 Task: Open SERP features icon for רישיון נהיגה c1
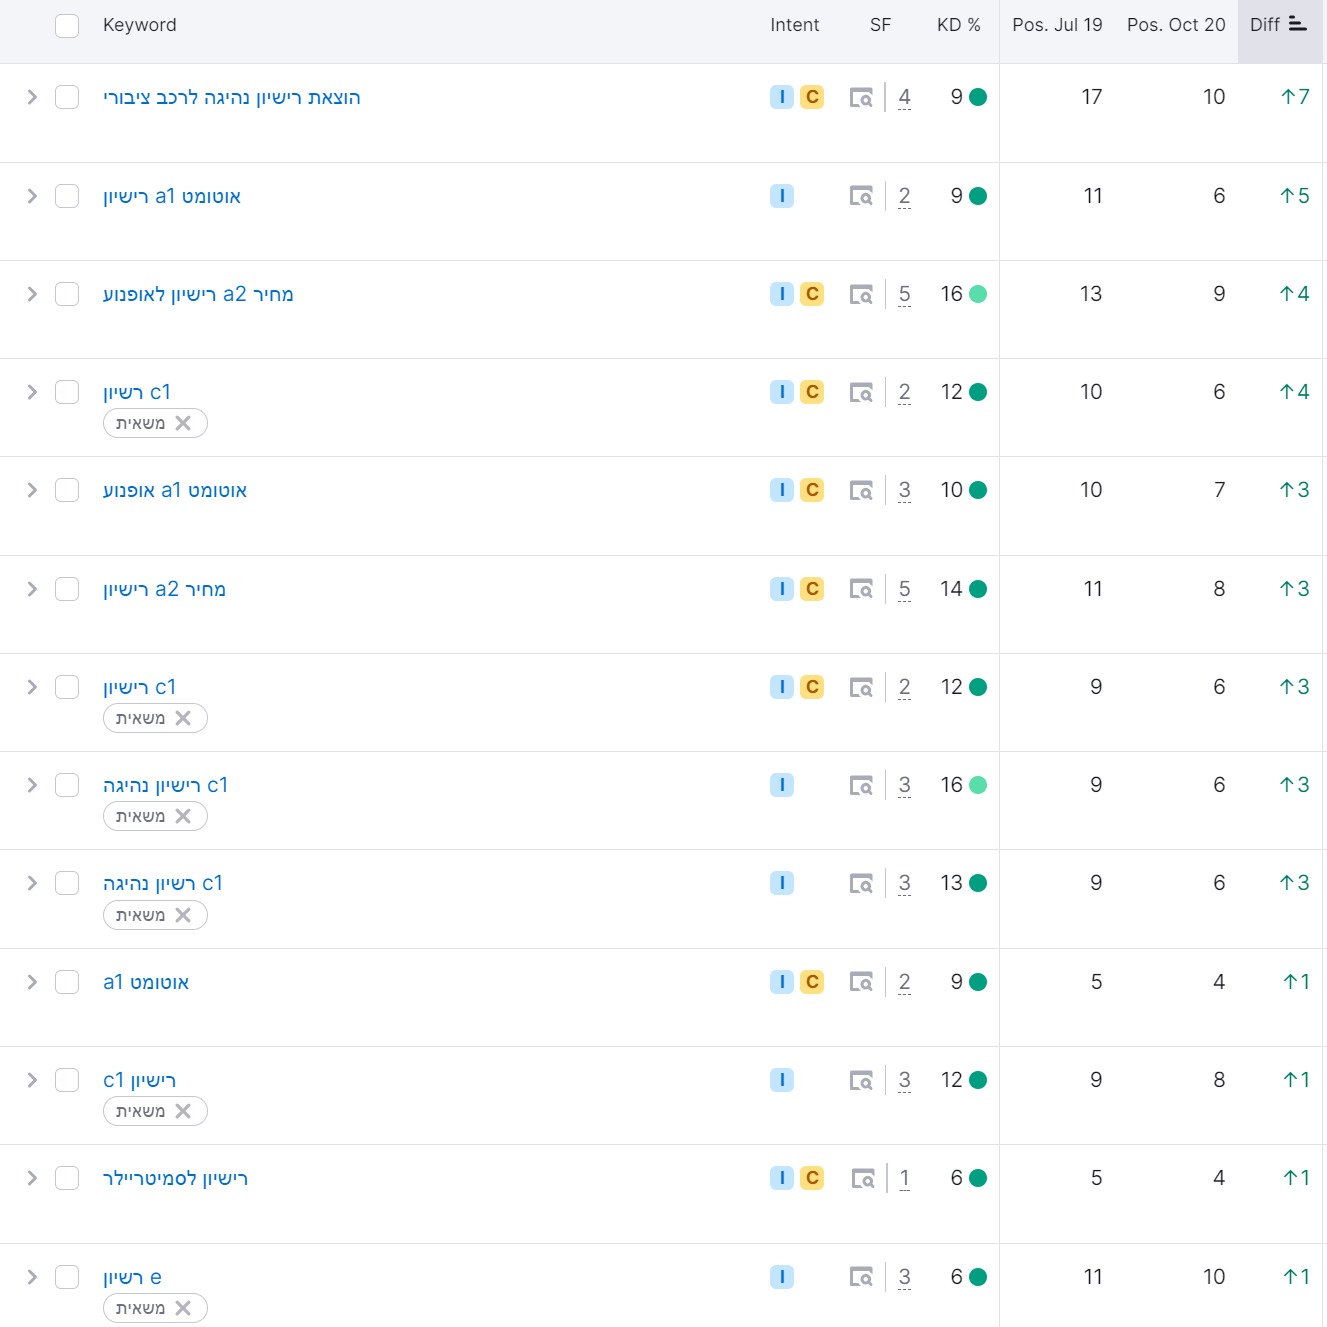pos(861,785)
